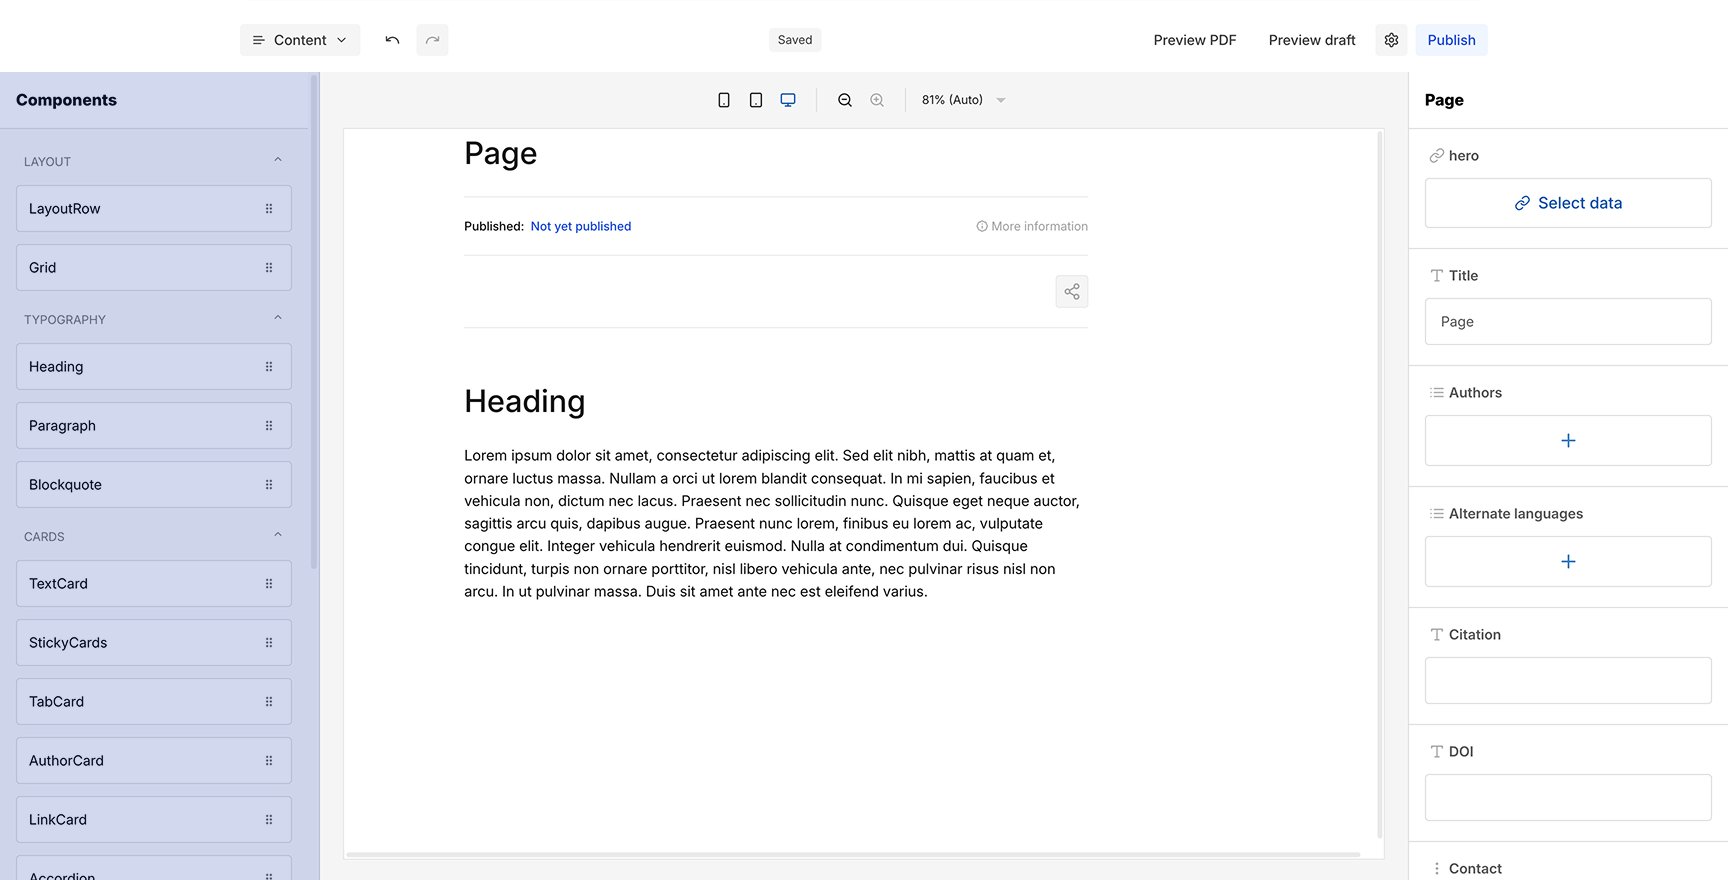Click the Saved status badge
Image resolution: width=1728 pixels, height=880 pixels.
[x=795, y=40]
